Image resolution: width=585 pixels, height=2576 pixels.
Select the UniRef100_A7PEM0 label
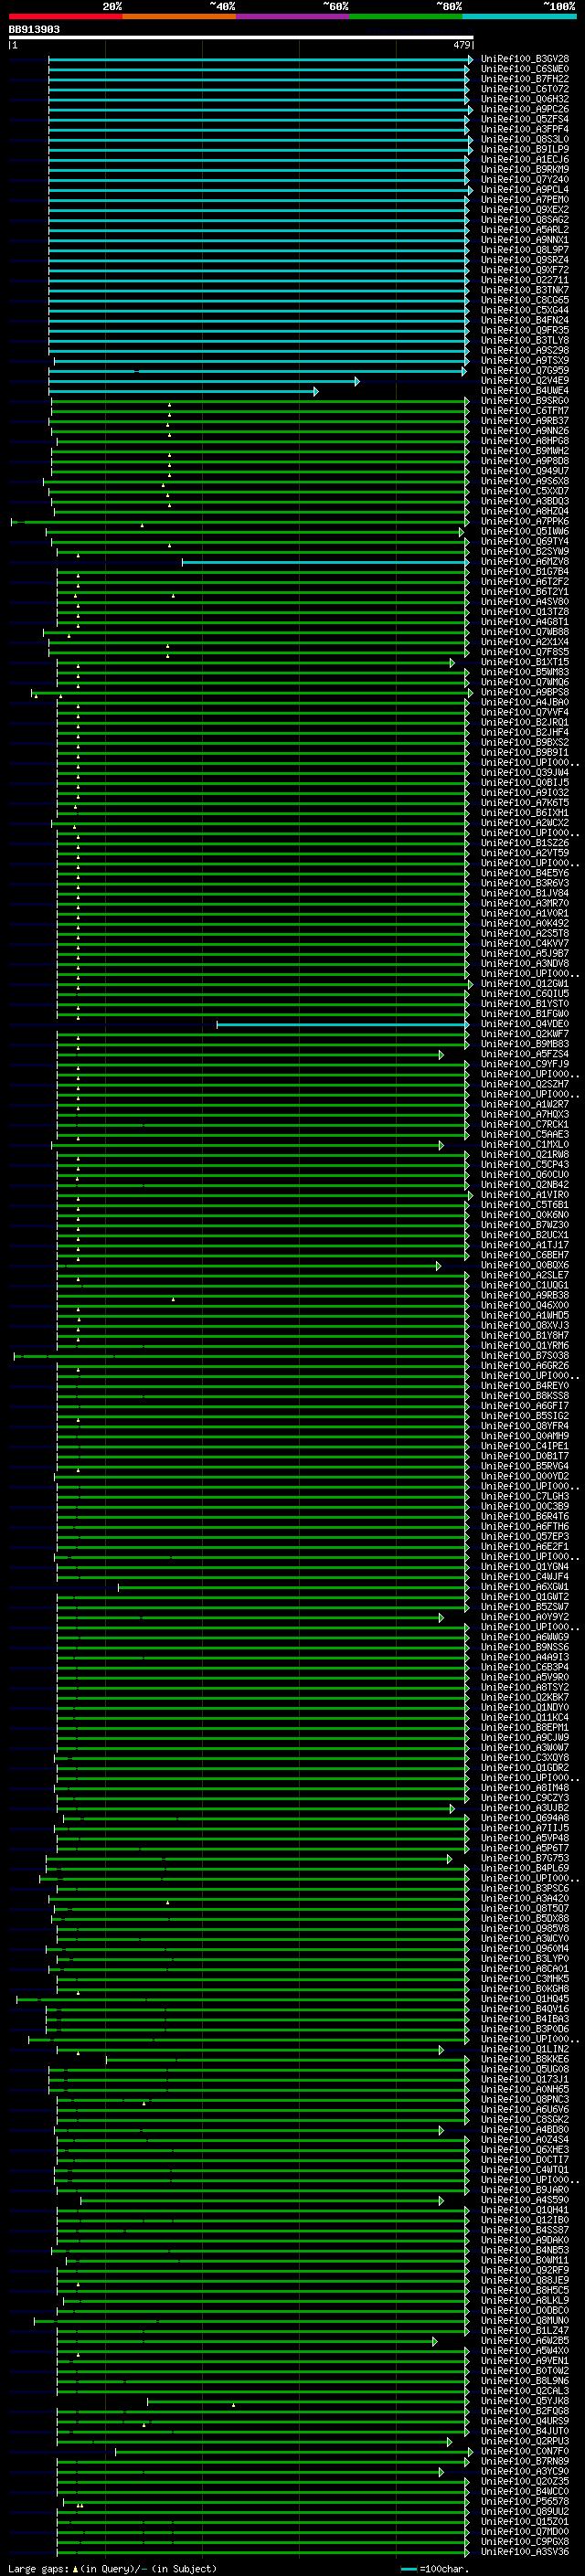(x=525, y=200)
